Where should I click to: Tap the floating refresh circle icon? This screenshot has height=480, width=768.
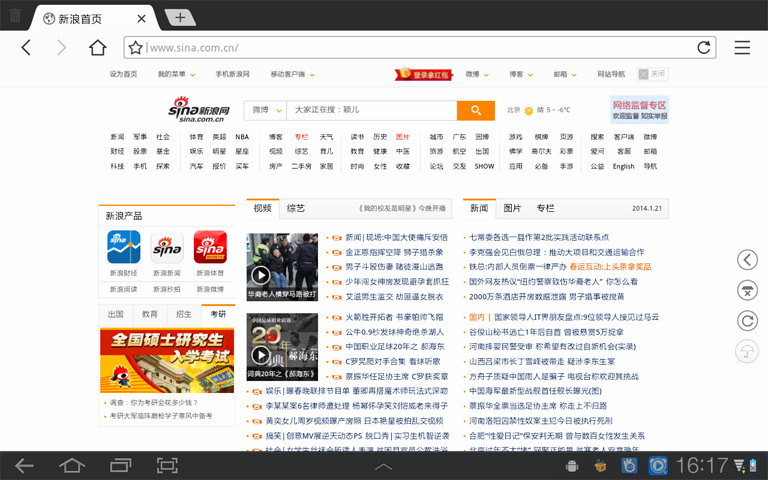(x=747, y=321)
